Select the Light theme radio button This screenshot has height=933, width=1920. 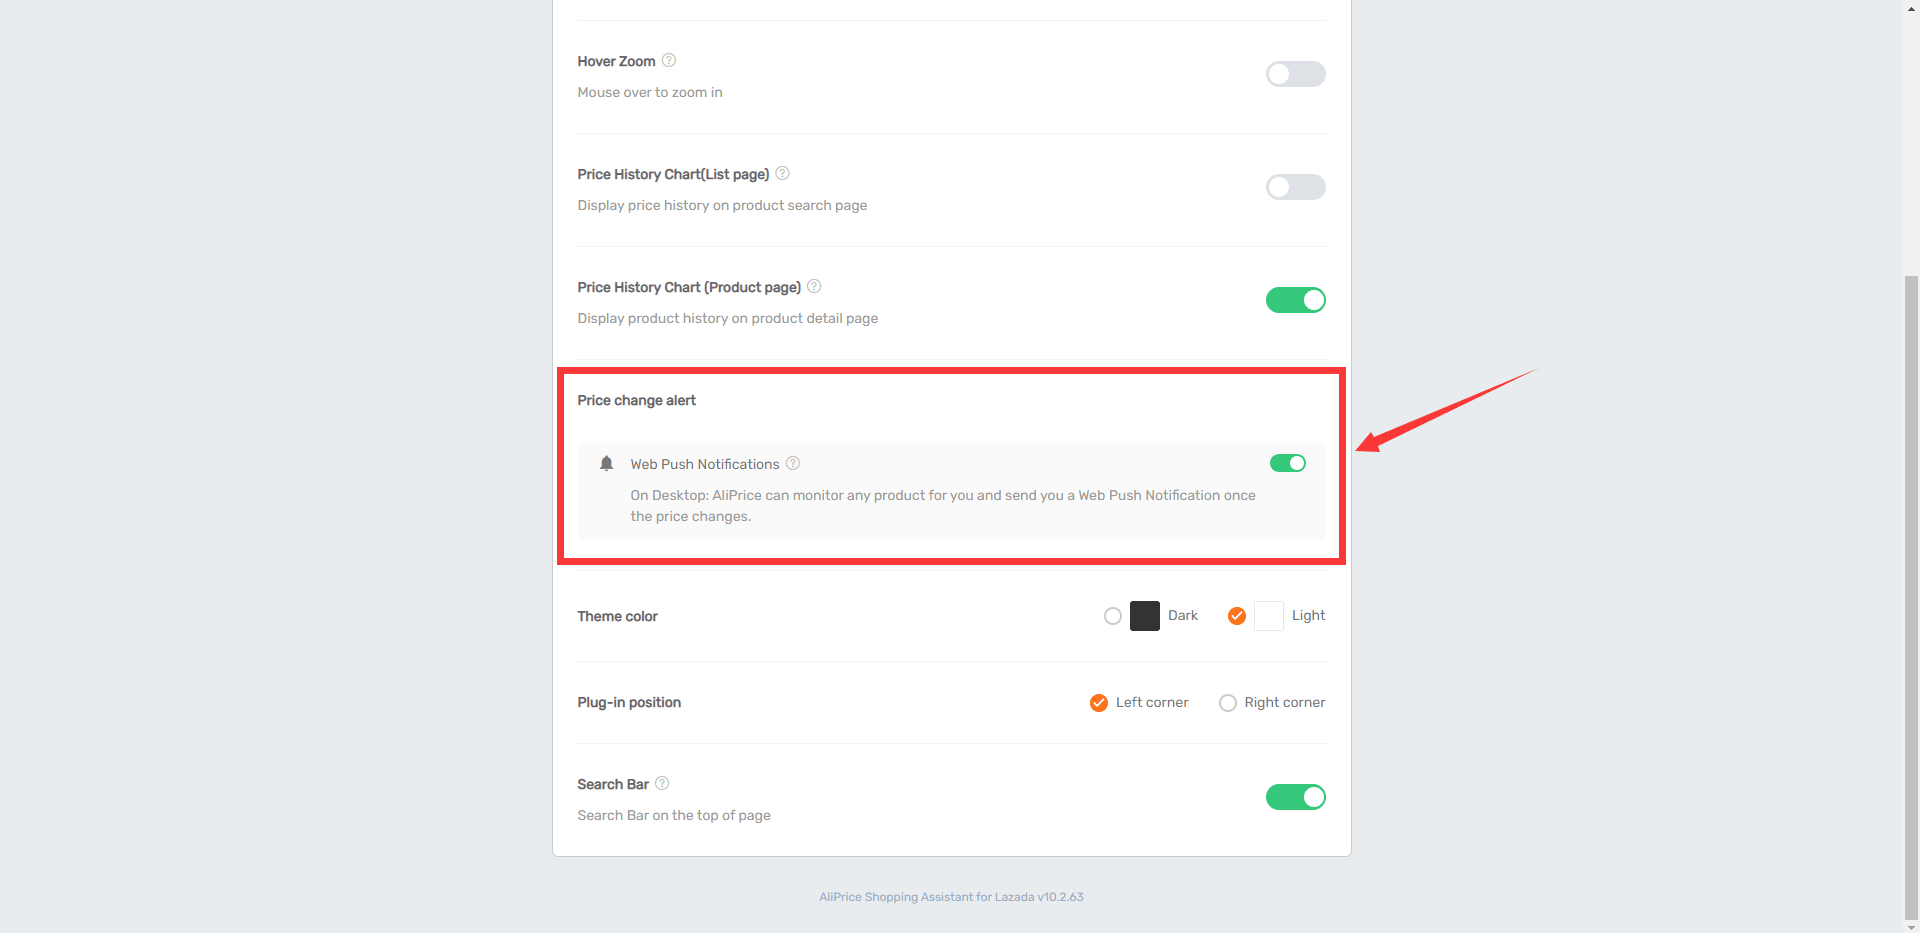tap(1236, 616)
